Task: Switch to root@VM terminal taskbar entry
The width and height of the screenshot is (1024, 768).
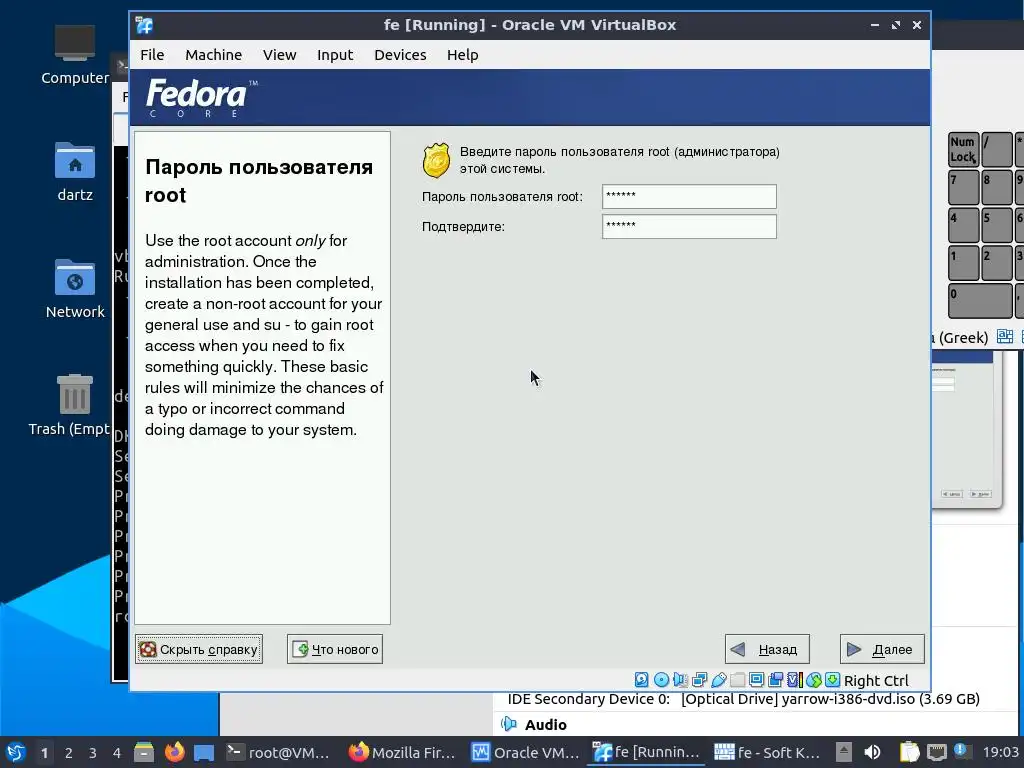Action: click(280, 752)
